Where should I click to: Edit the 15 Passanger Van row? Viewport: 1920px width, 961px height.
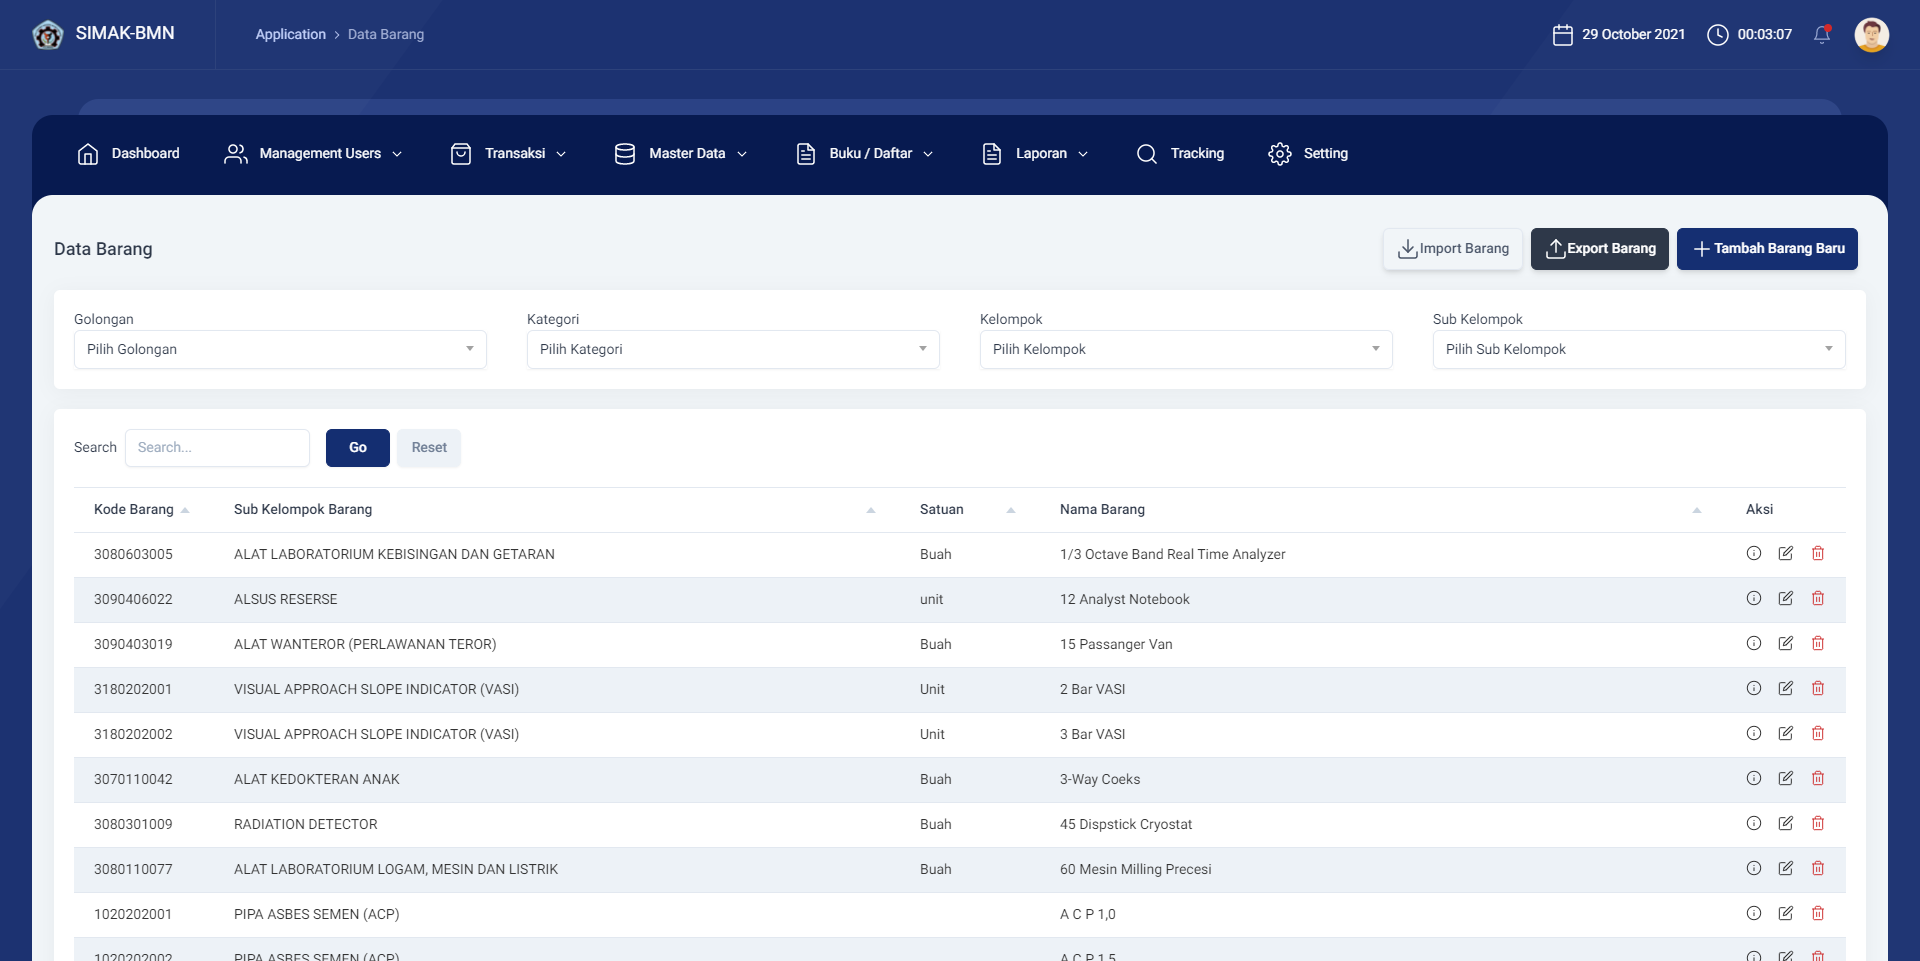[x=1785, y=644]
